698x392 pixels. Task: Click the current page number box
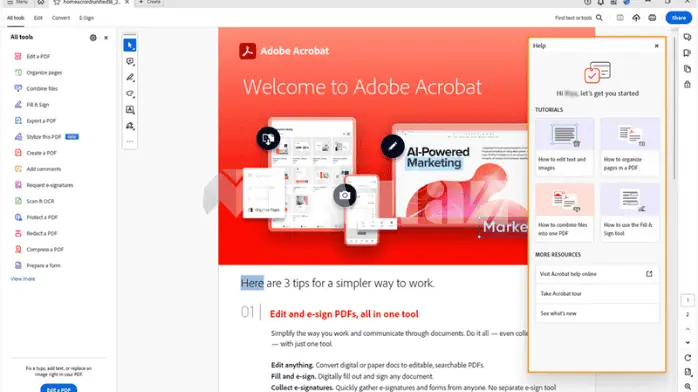tap(687, 300)
